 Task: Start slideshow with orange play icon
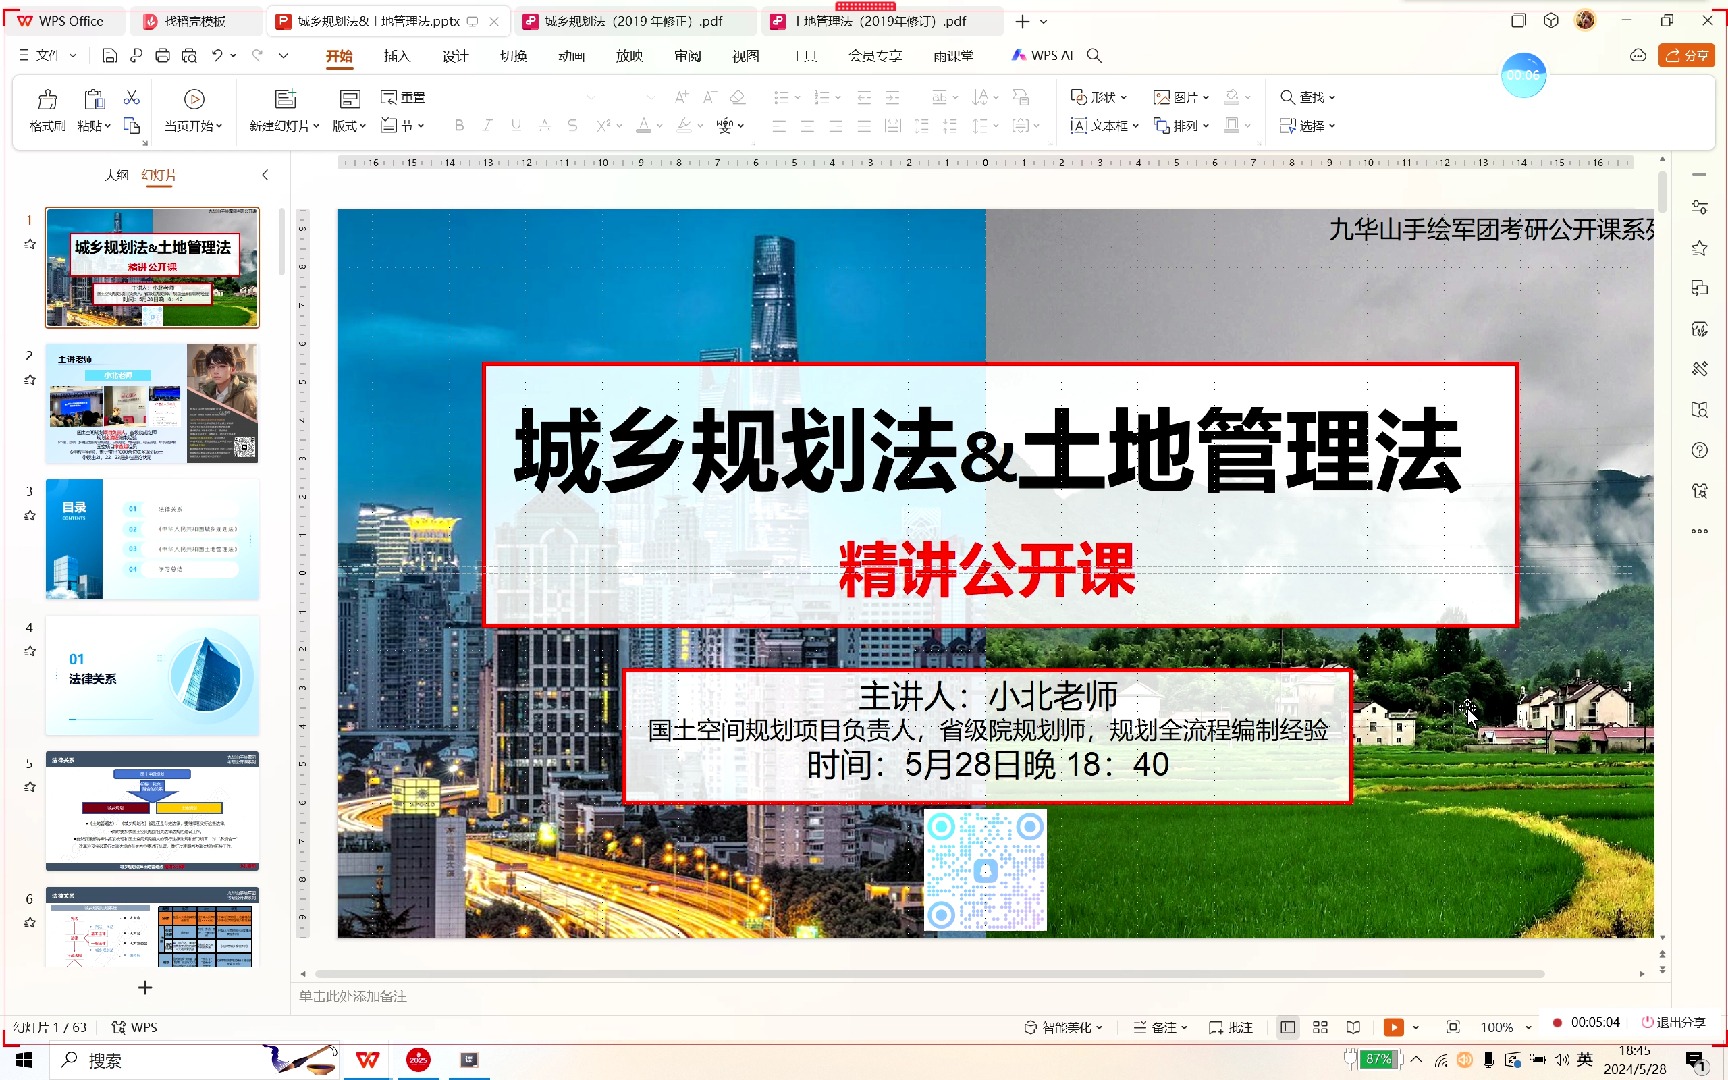pos(1393,1027)
